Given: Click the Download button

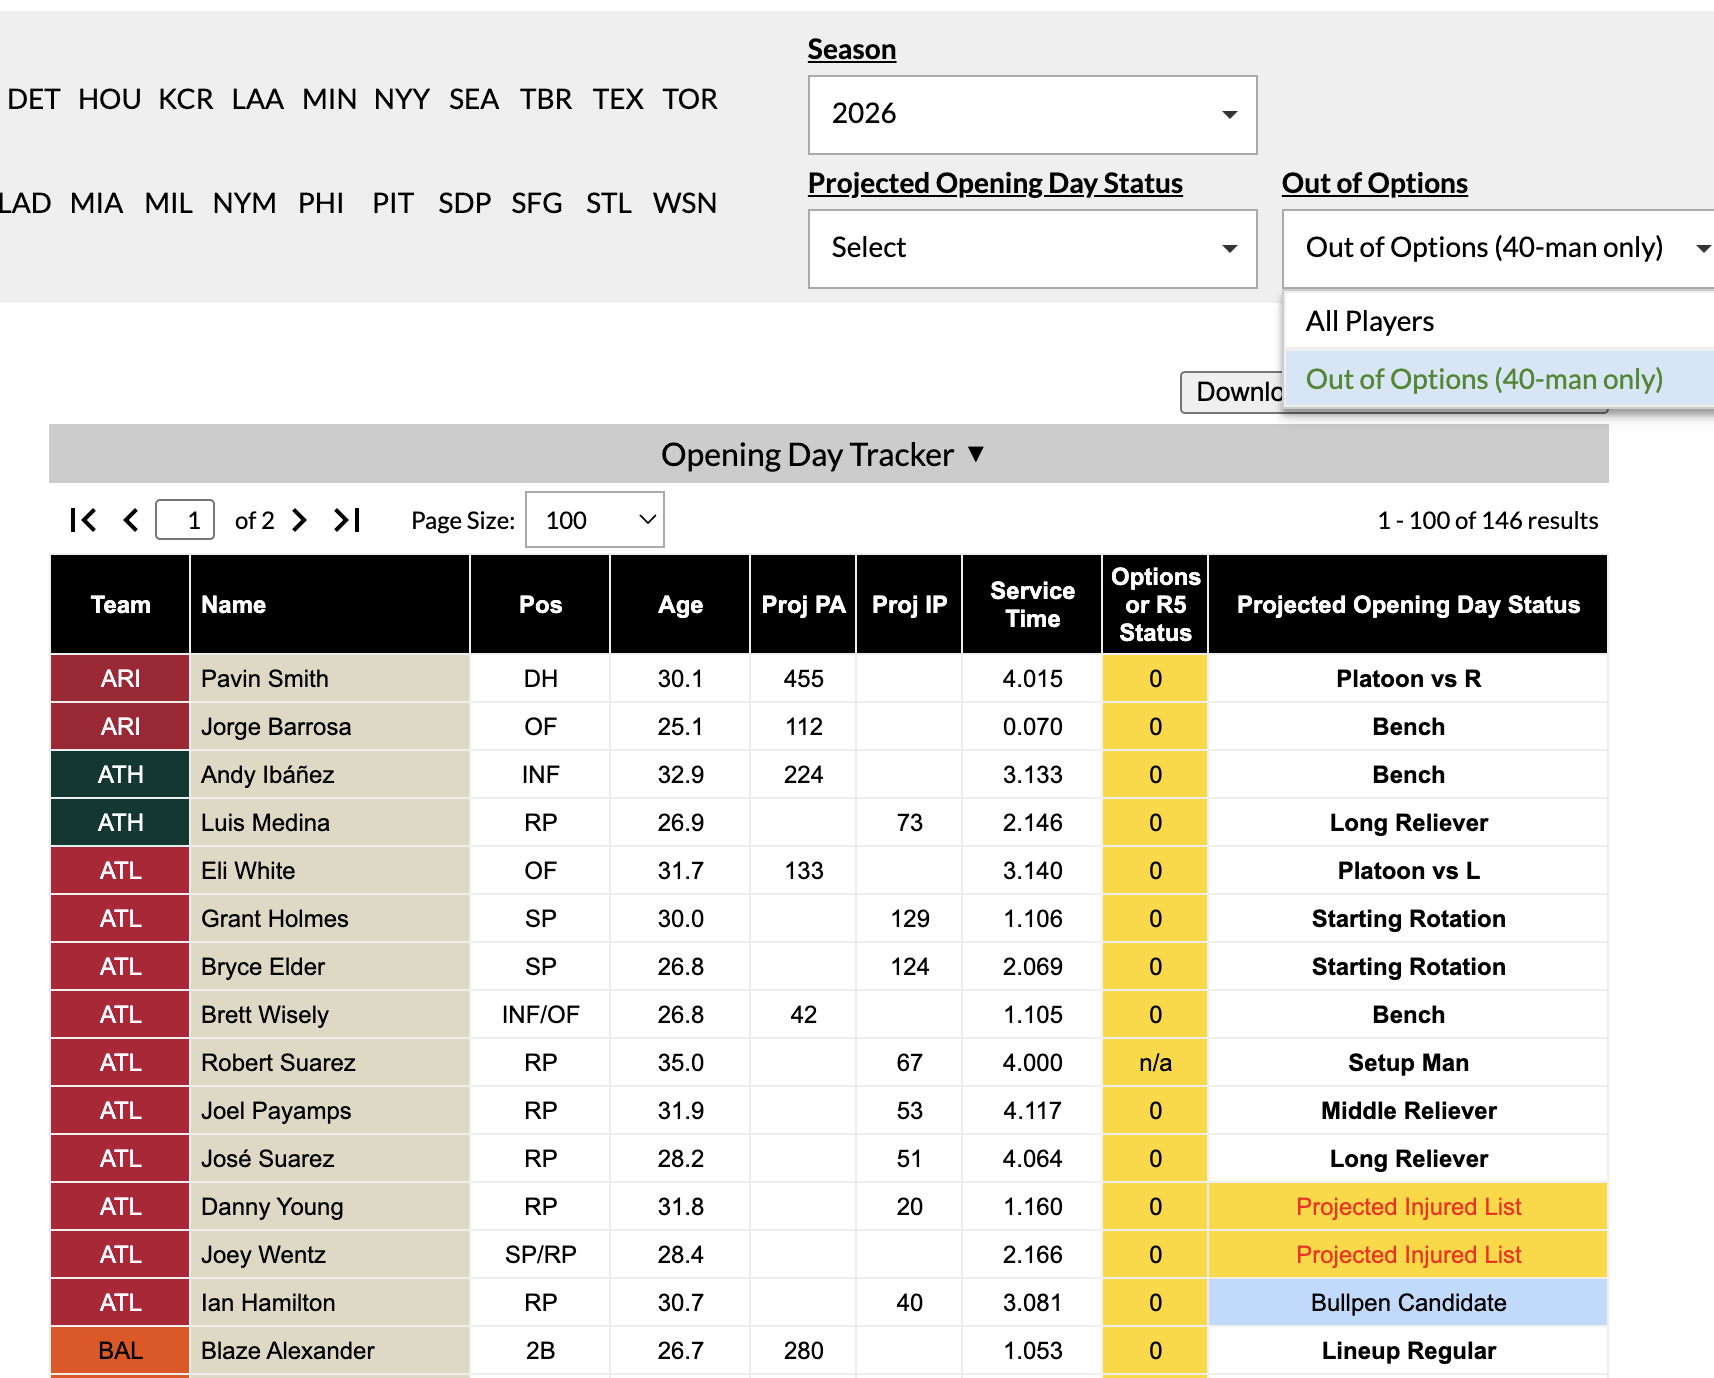Looking at the screenshot, I should 1232,392.
